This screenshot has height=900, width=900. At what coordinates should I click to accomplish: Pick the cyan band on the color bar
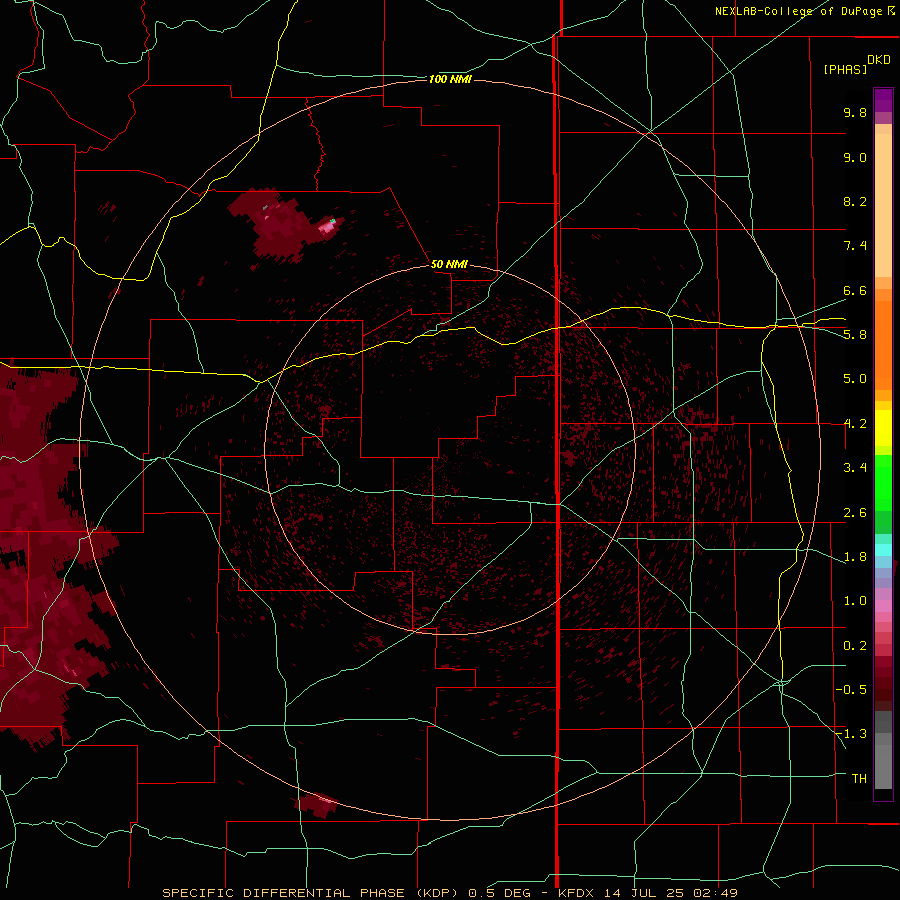(883, 550)
